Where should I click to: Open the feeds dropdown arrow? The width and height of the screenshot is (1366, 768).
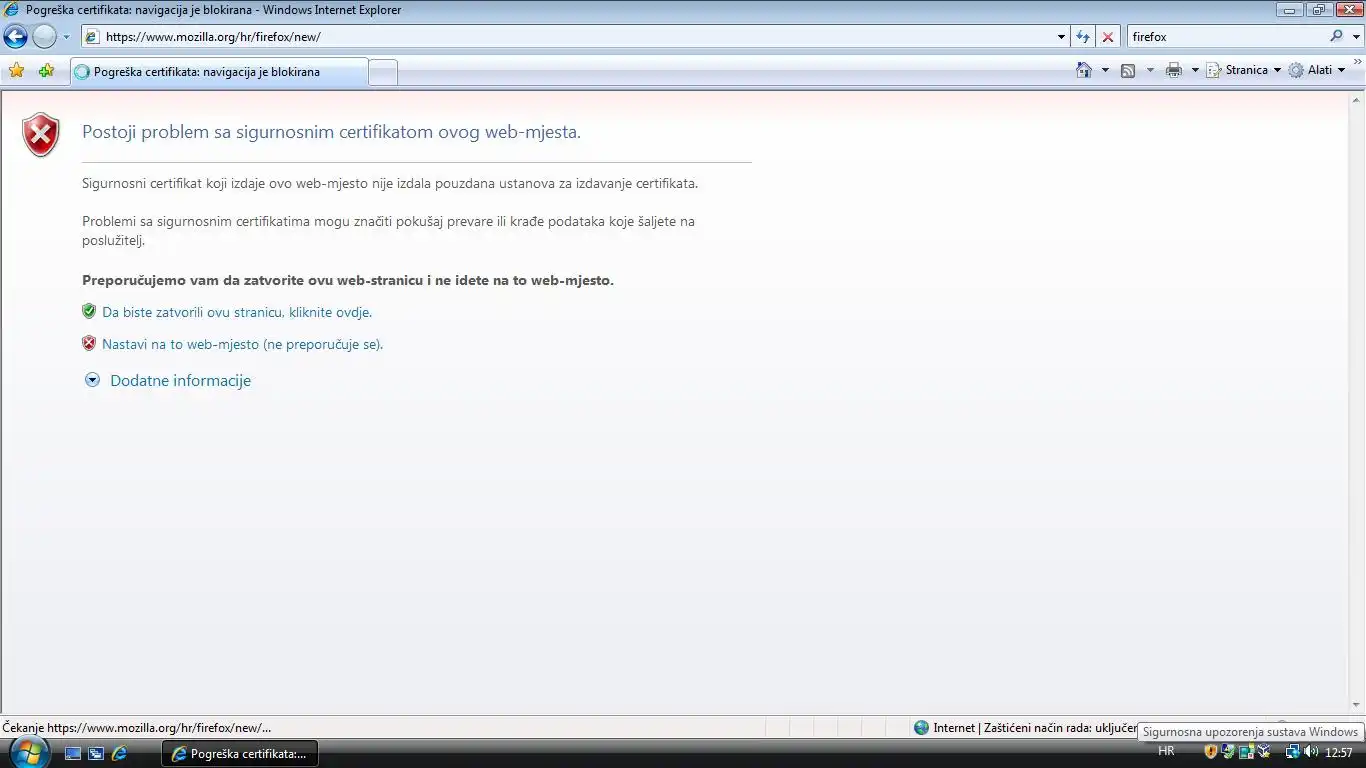tap(1150, 70)
